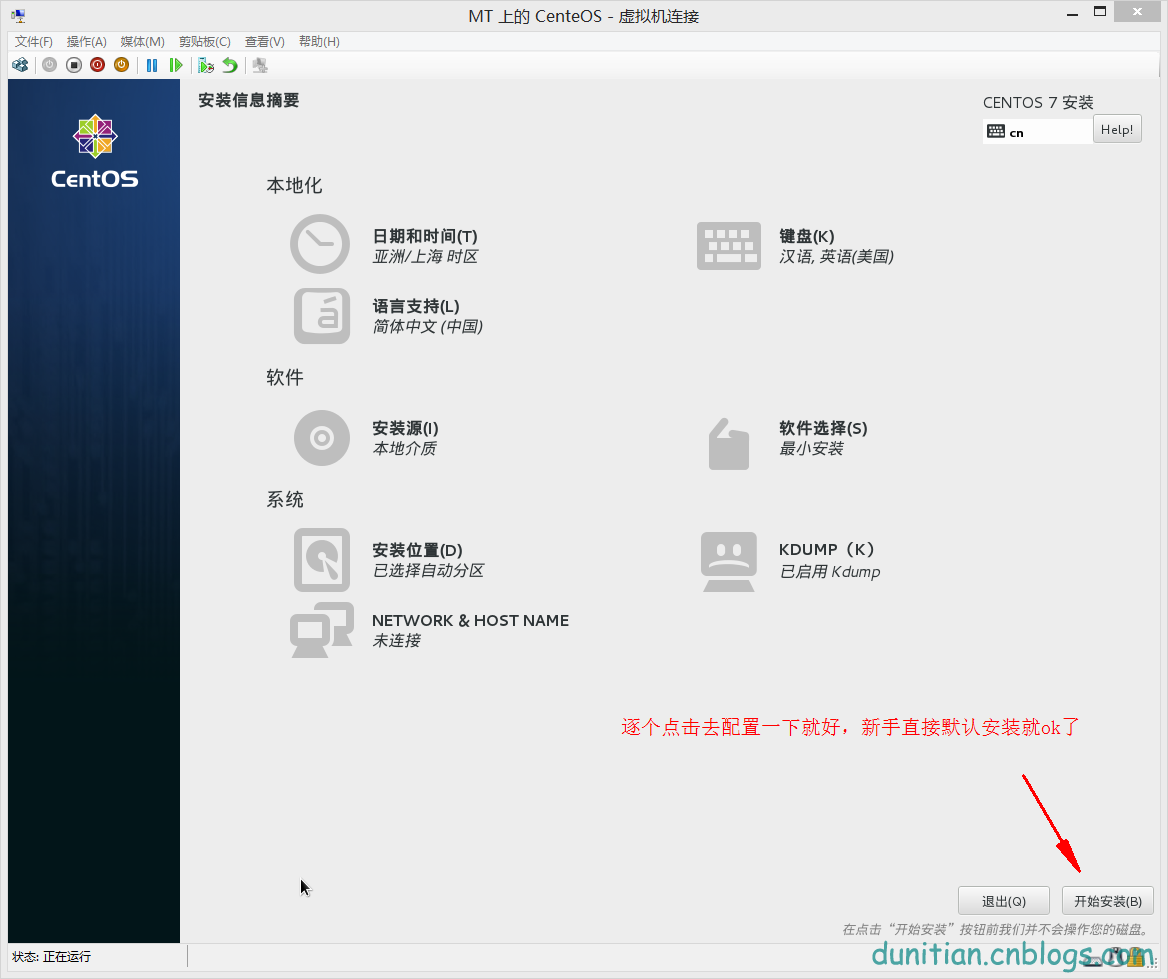Image resolution: width=1168 pixels, height=979 pixels.
Task: Open 日期和时间(T) settings
Action: (x=425, y=236)
